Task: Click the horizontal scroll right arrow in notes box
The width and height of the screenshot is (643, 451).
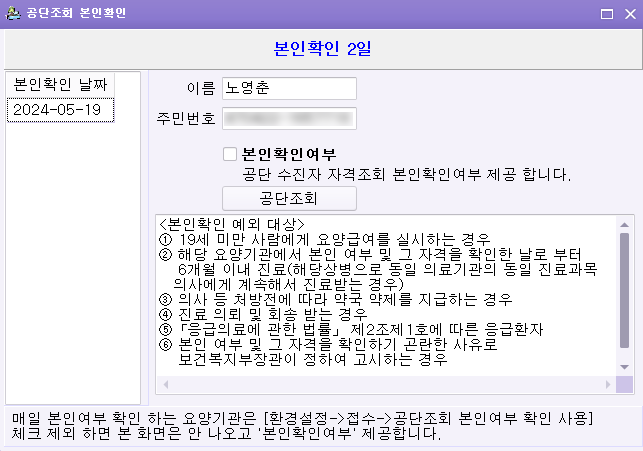Action: coord(606,385)
